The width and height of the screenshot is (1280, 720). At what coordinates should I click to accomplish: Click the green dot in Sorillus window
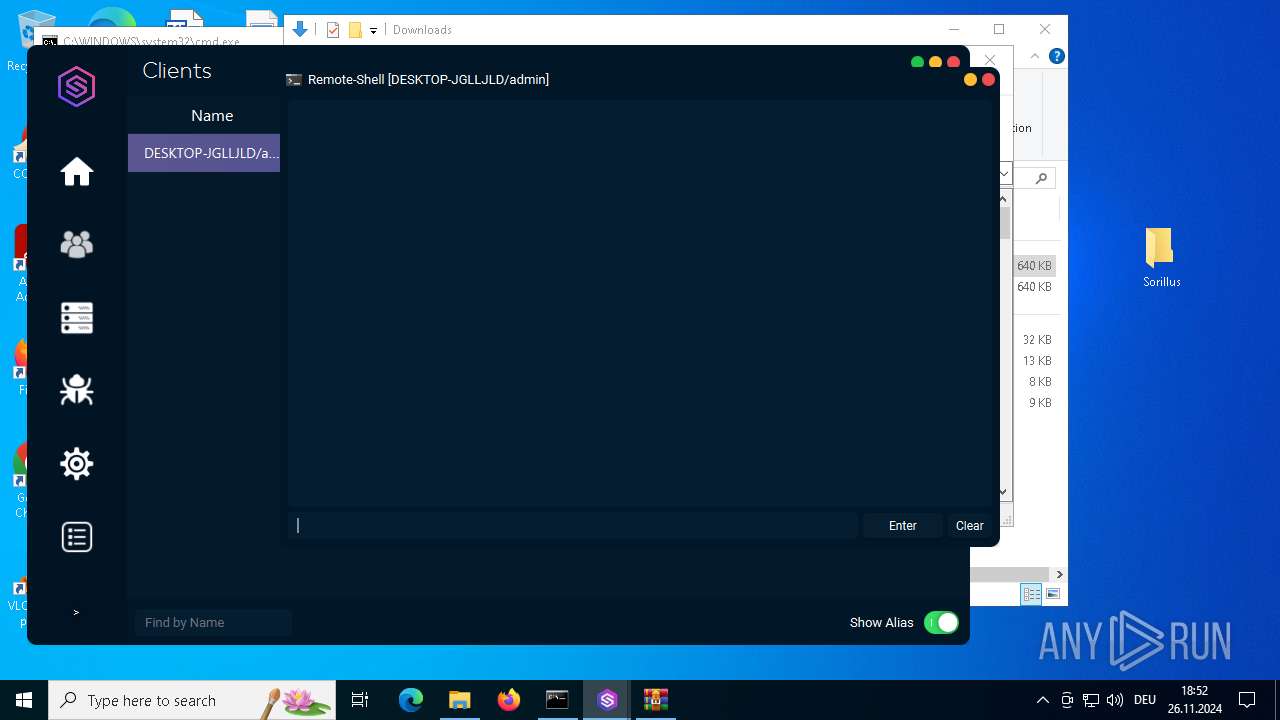[x=917, y=62]
